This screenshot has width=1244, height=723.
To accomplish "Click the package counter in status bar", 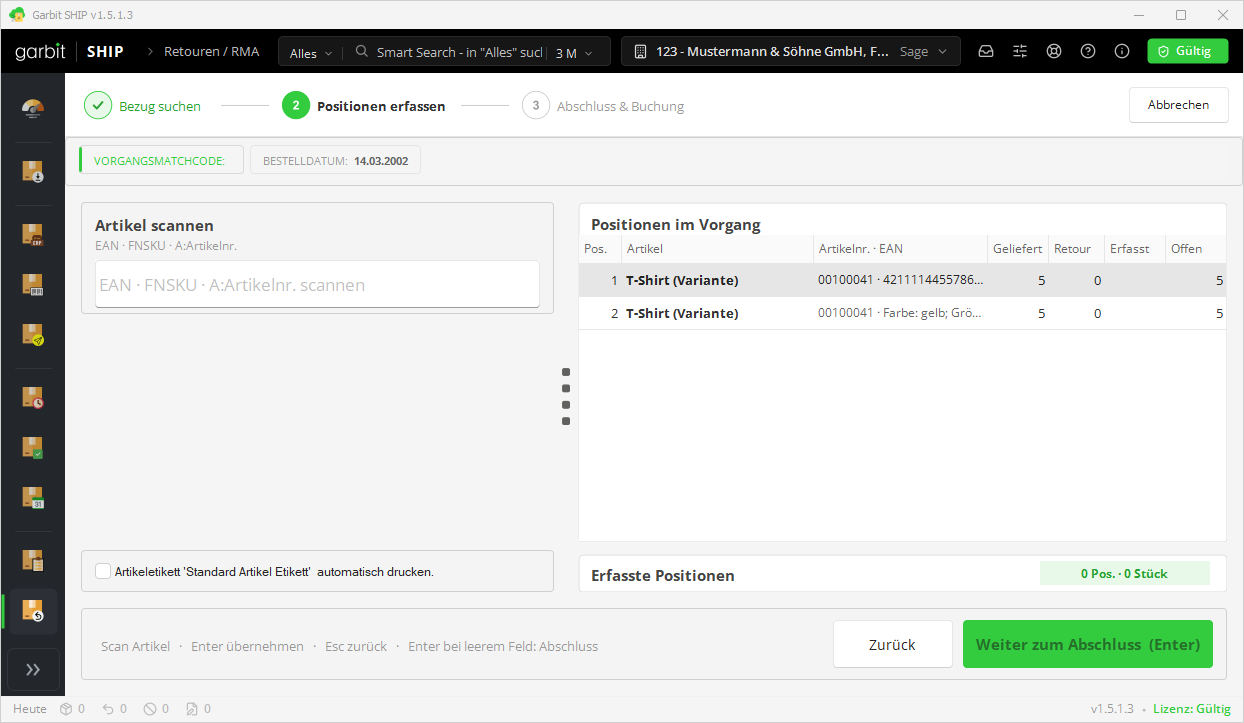I will 72,709.
